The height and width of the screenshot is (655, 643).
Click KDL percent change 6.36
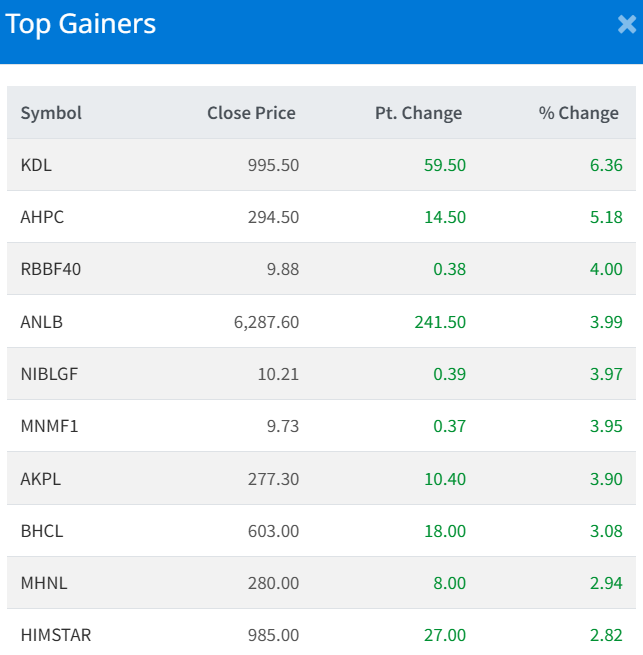pos(606,165)
